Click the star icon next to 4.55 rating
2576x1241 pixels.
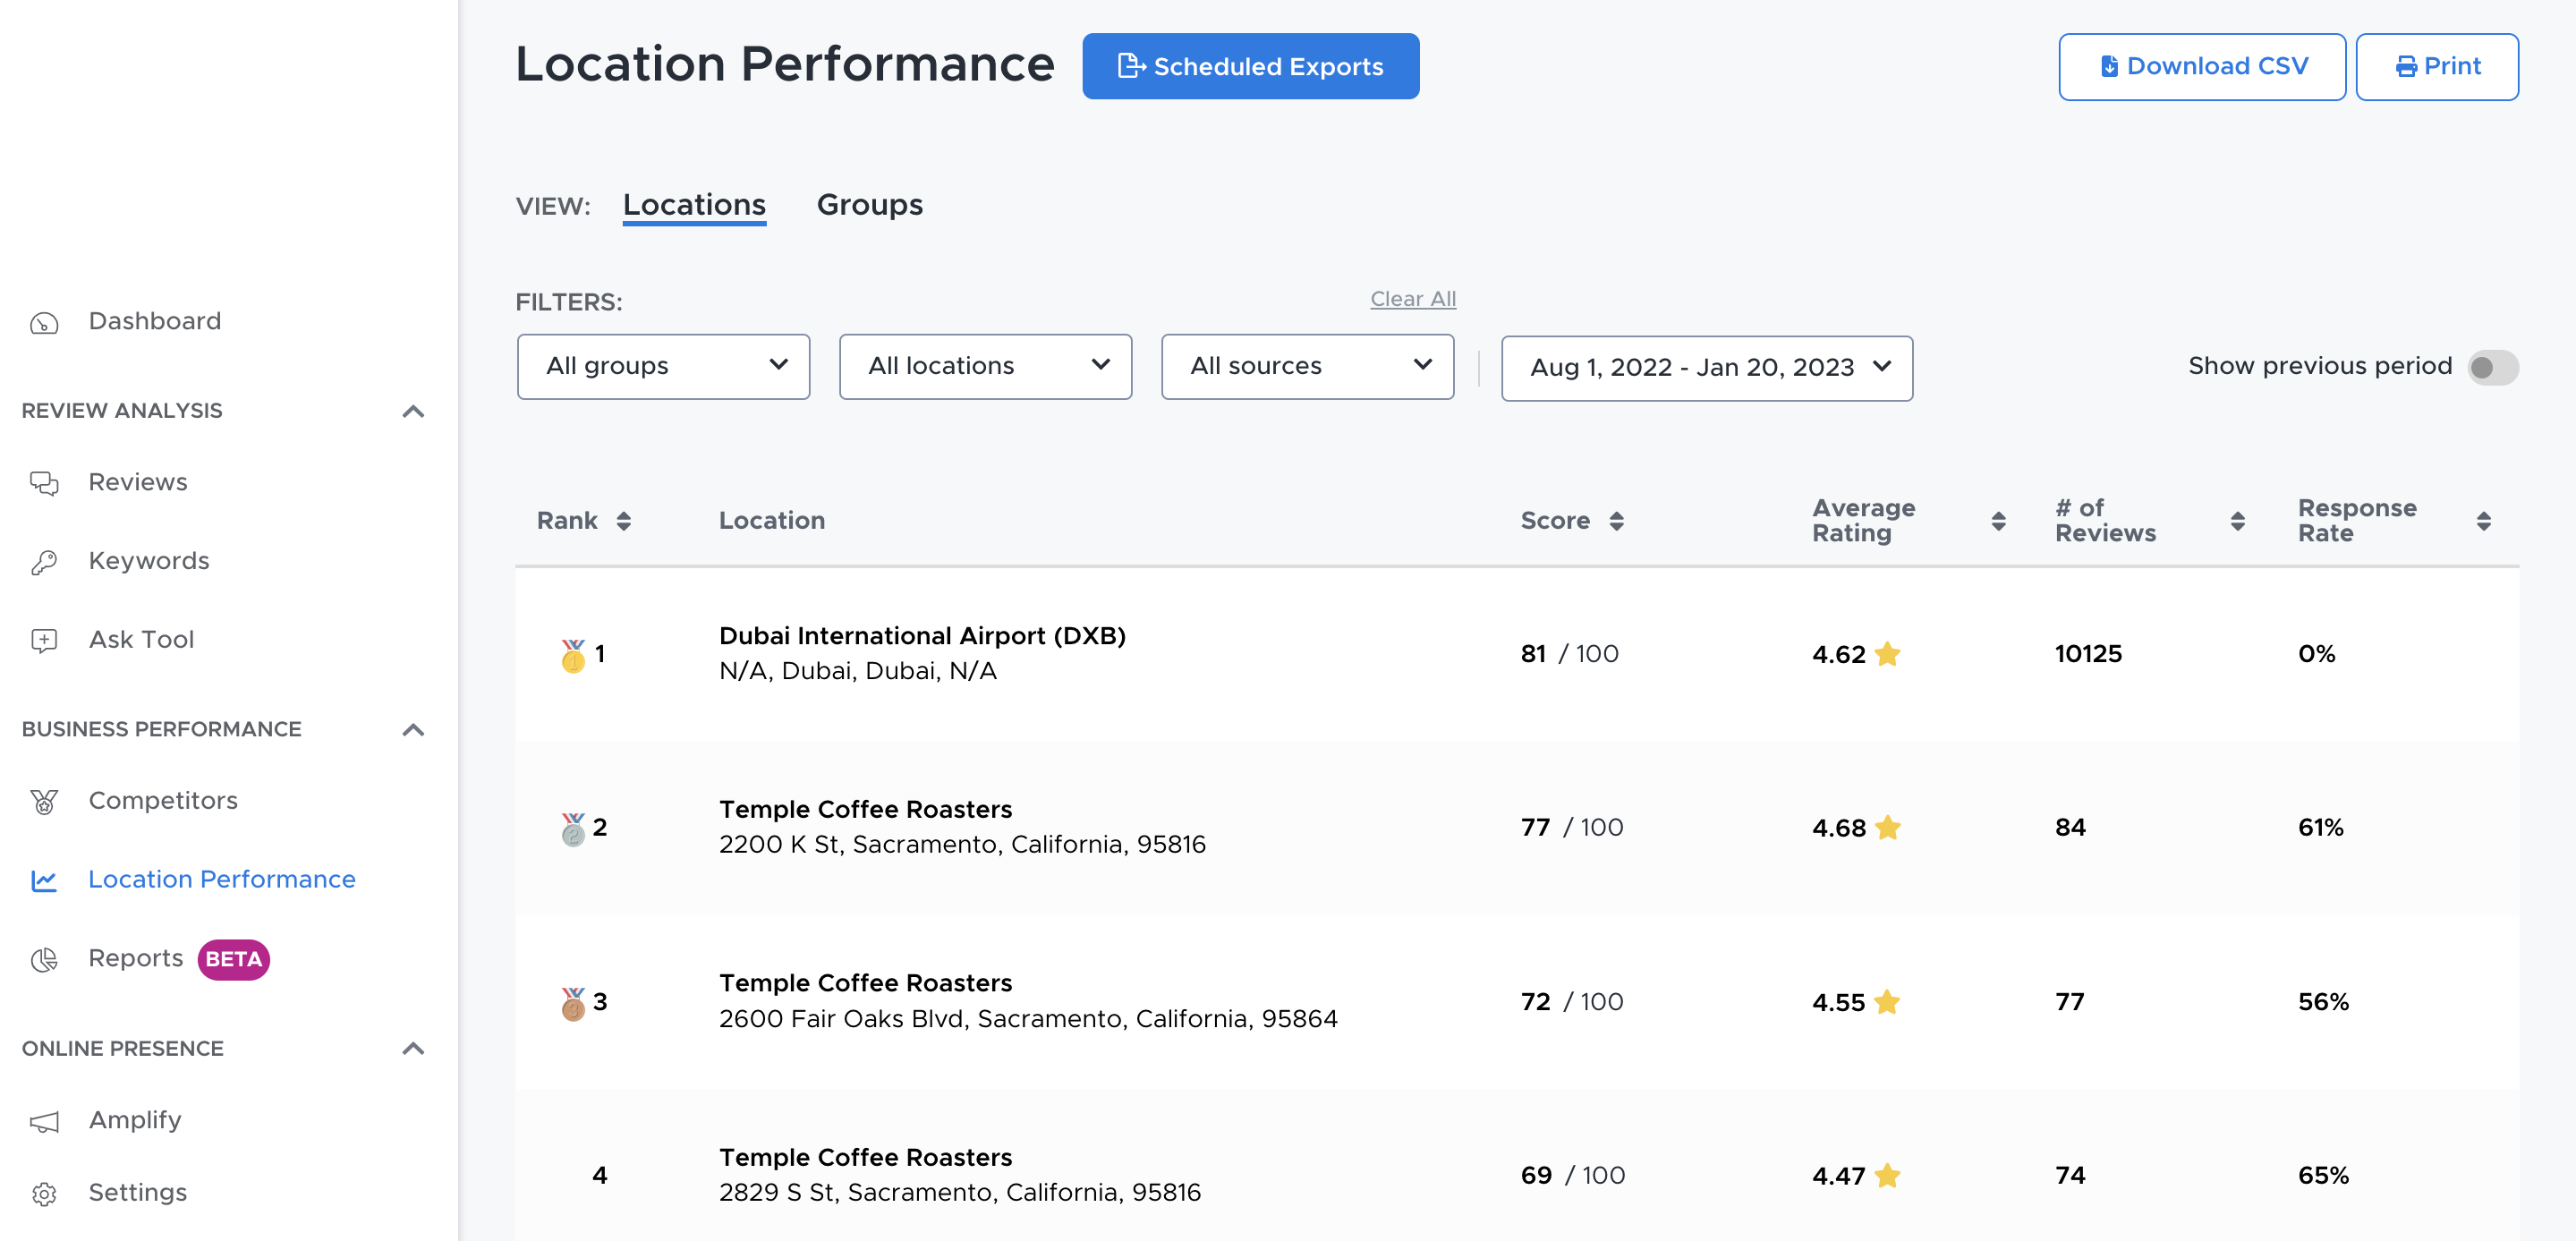click(1887, 1001)
